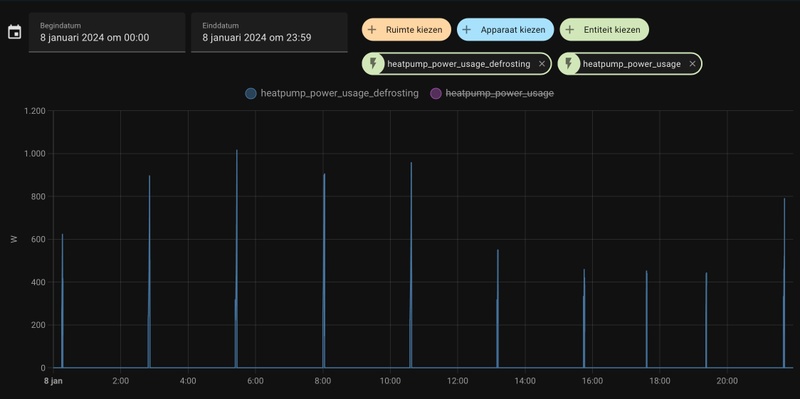Click the spike just after 13:00
The width and height of the screenshot is (800, 399).
coord(497,308)
